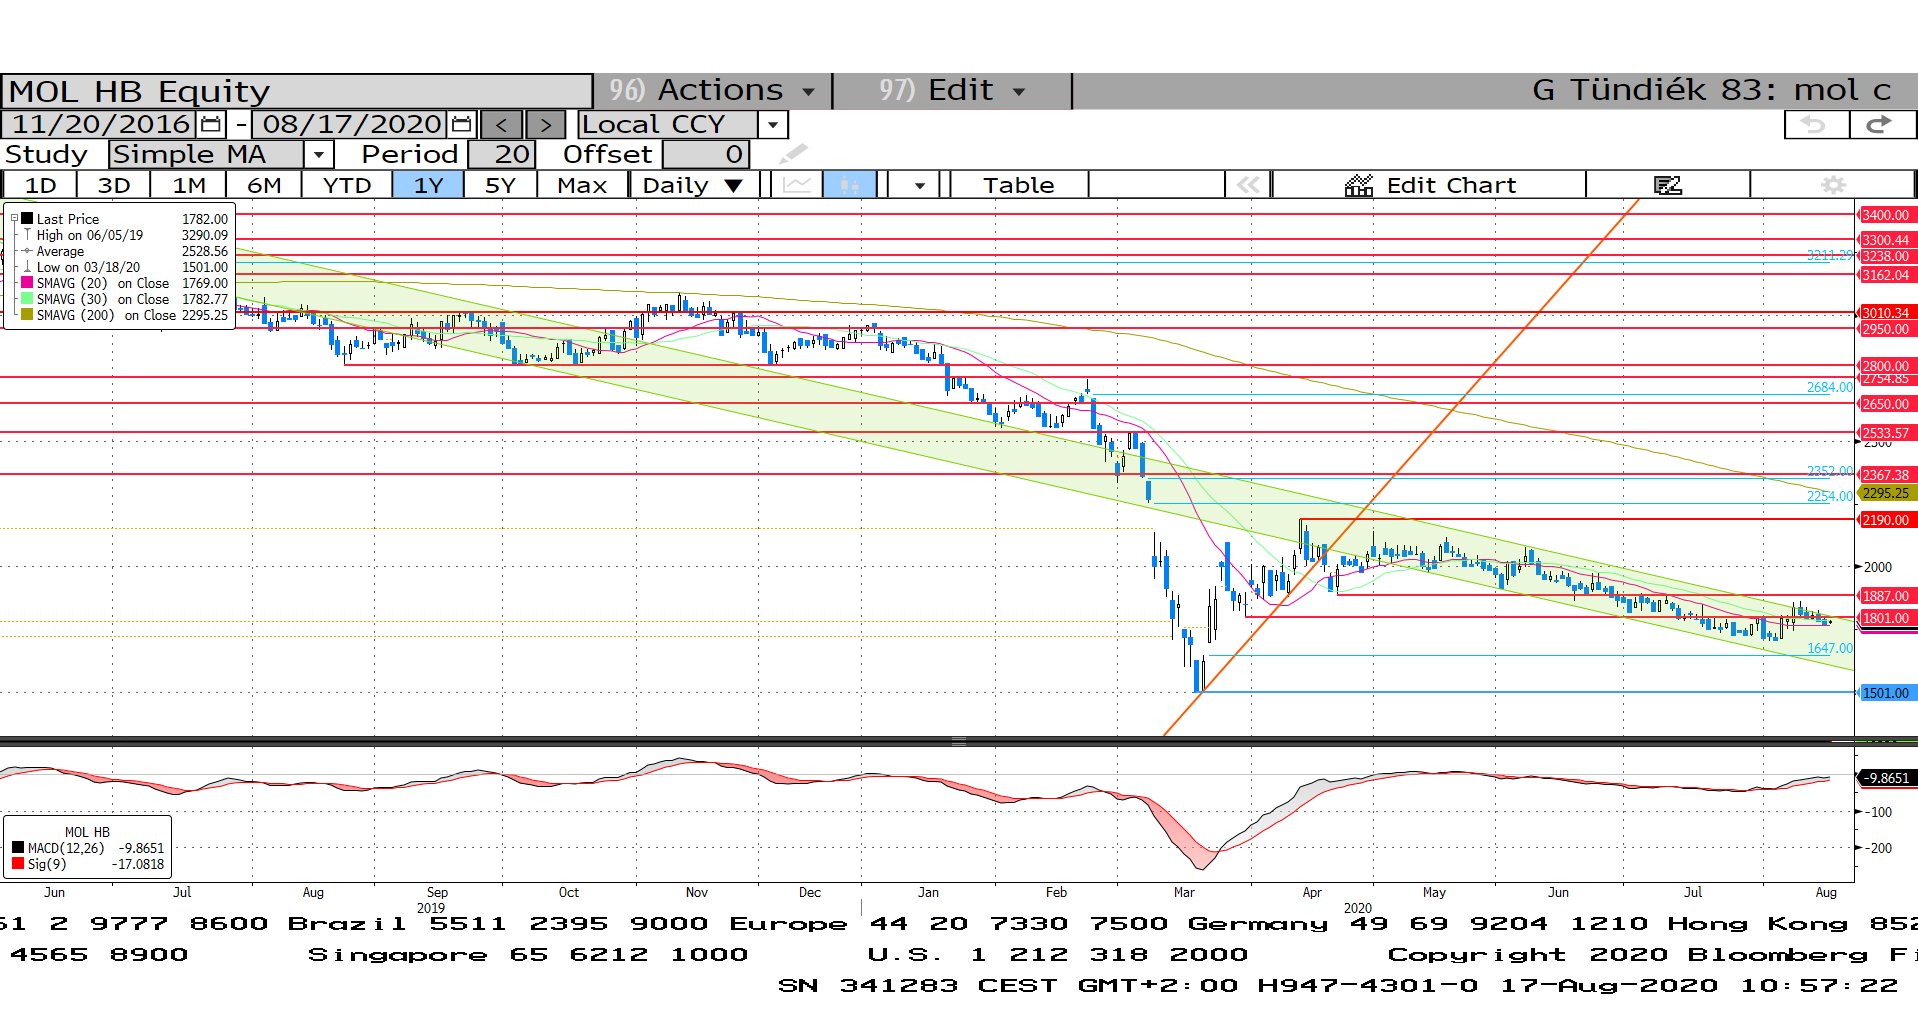The width and height of the screenshot is (1918, 1025).
Task: Select the YTD range tab
Action: [347, 185]
